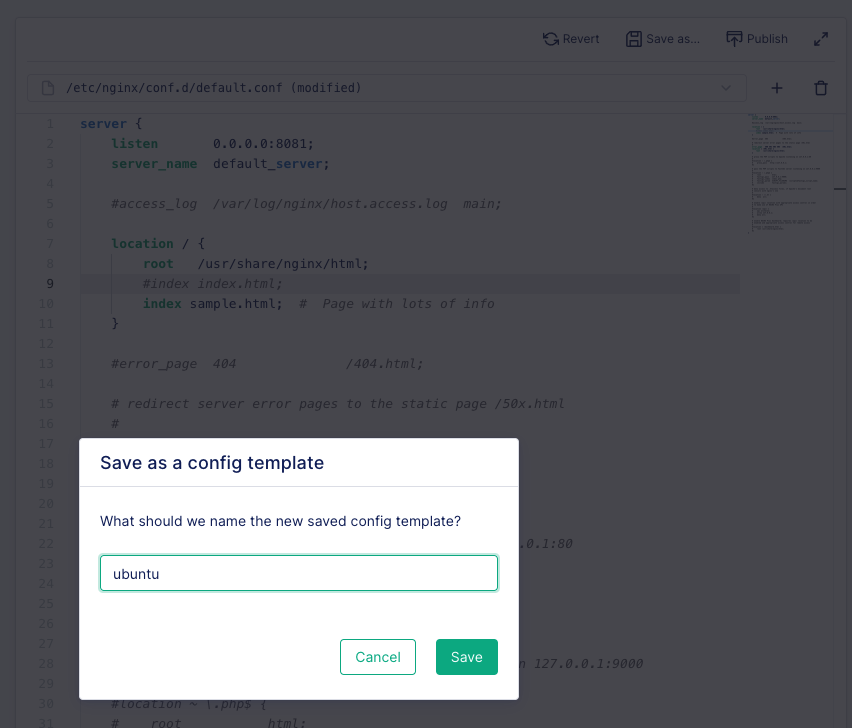Expand editor to fullscreen

820,39
